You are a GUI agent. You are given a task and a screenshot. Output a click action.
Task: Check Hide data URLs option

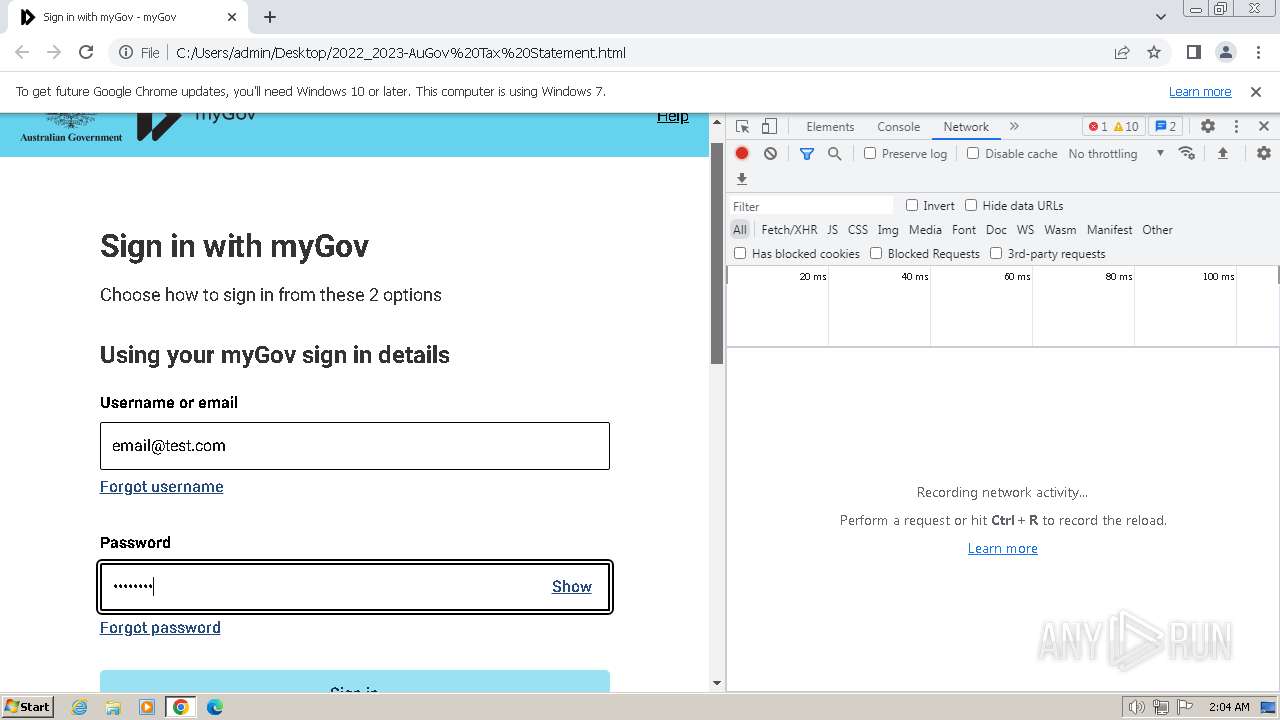click(971, 205)
